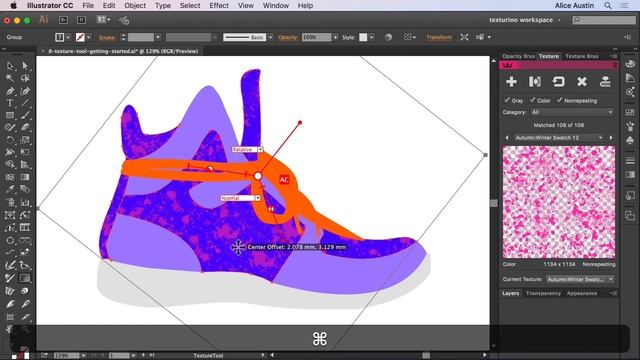The height and width of the screenshot is (360, 640).
Task: Toggle the Gray checkbox
Action: click(x=507, y=100)
